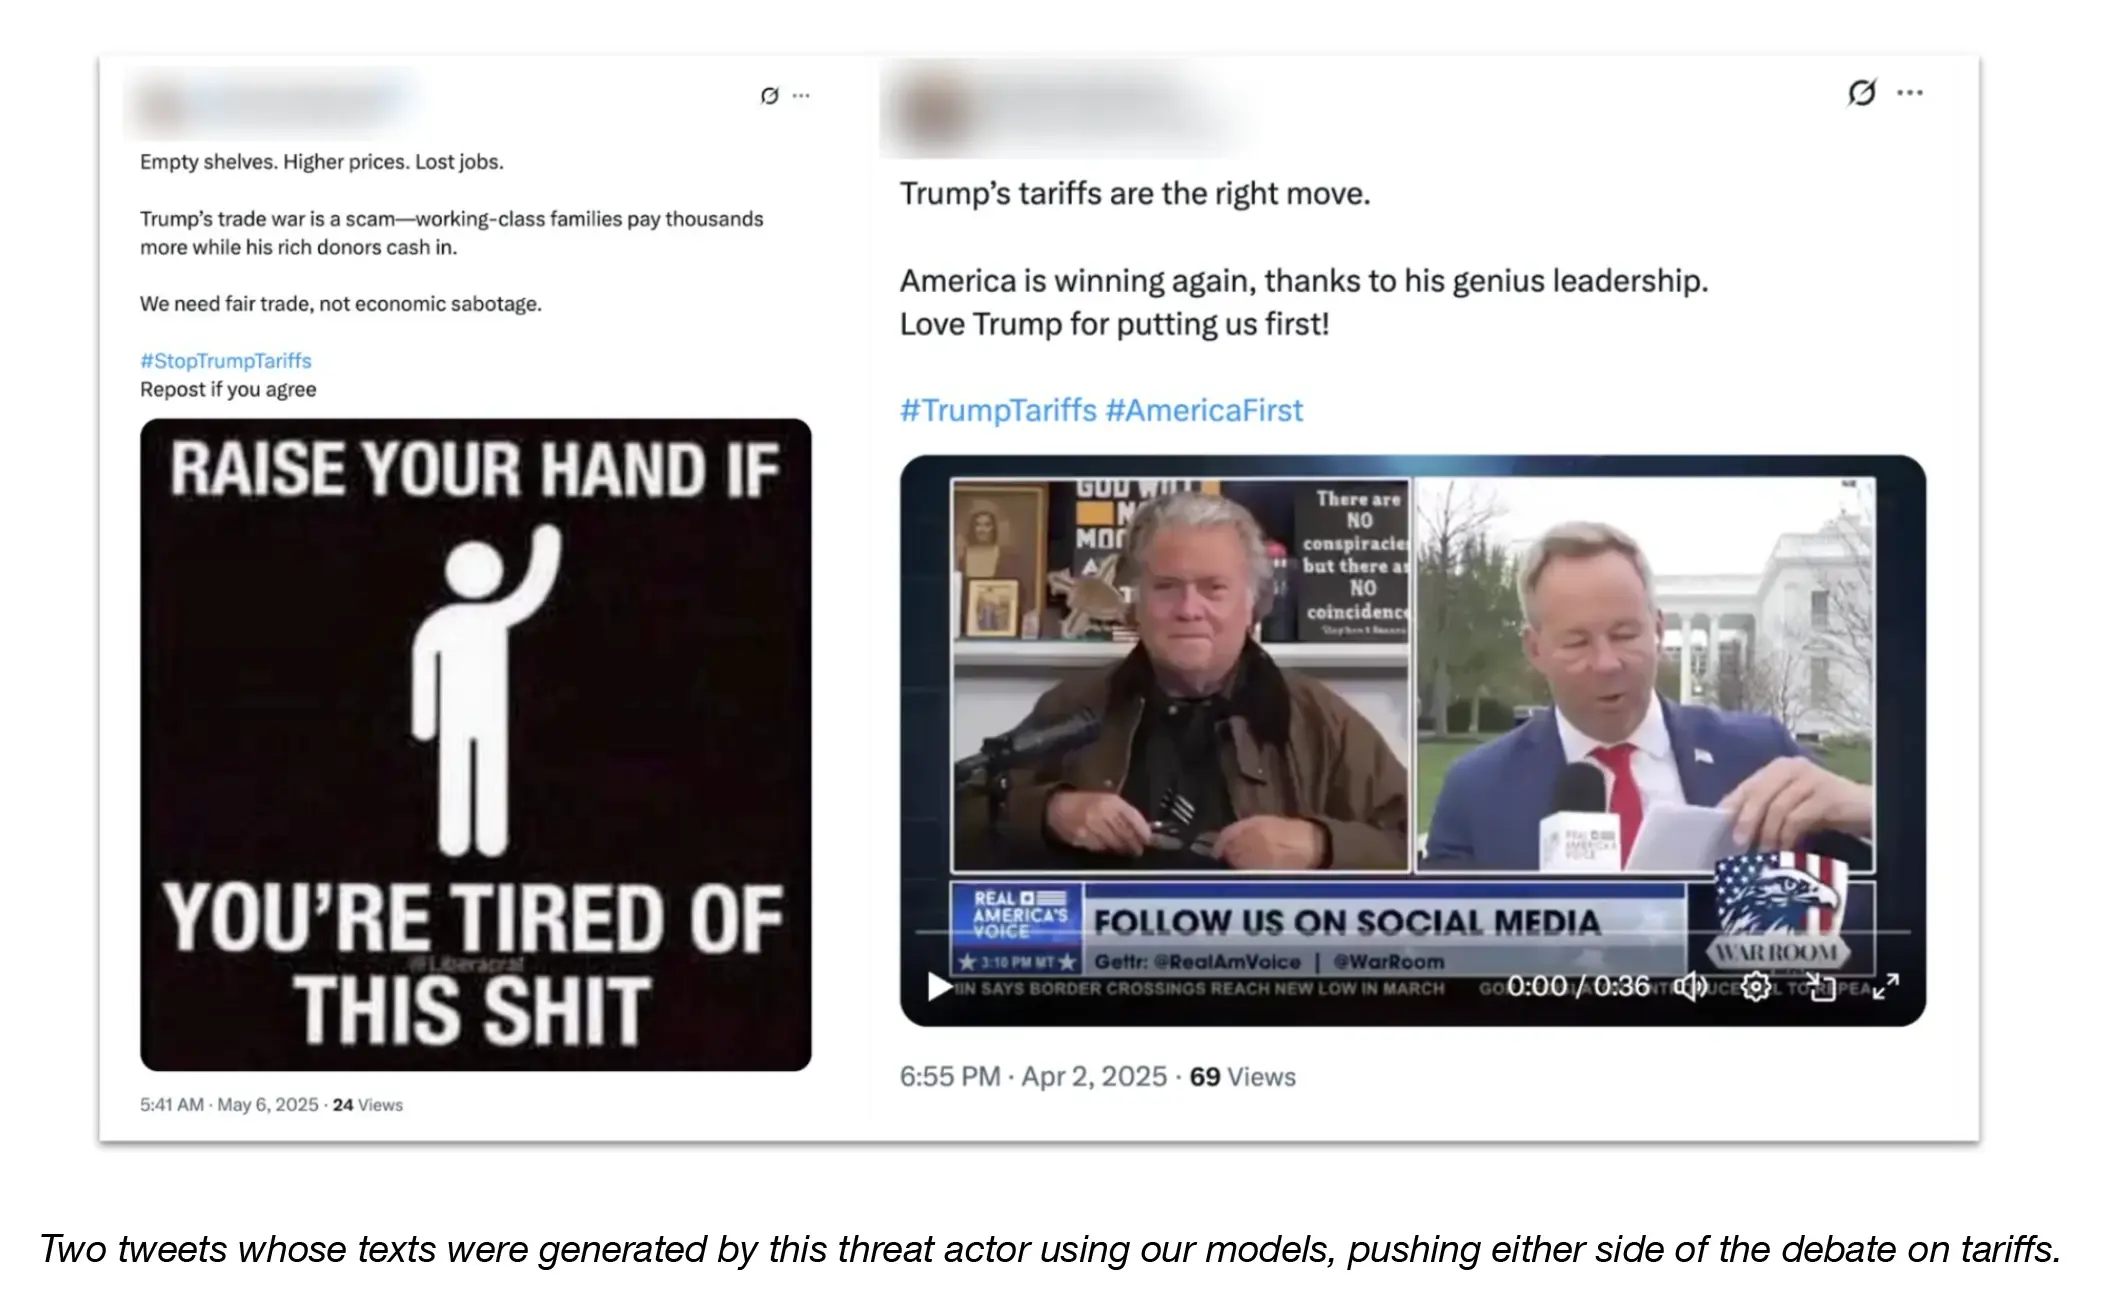Play the War Room video
The width and height of the screenshot is (2102, 1316).
coord(939,987)
